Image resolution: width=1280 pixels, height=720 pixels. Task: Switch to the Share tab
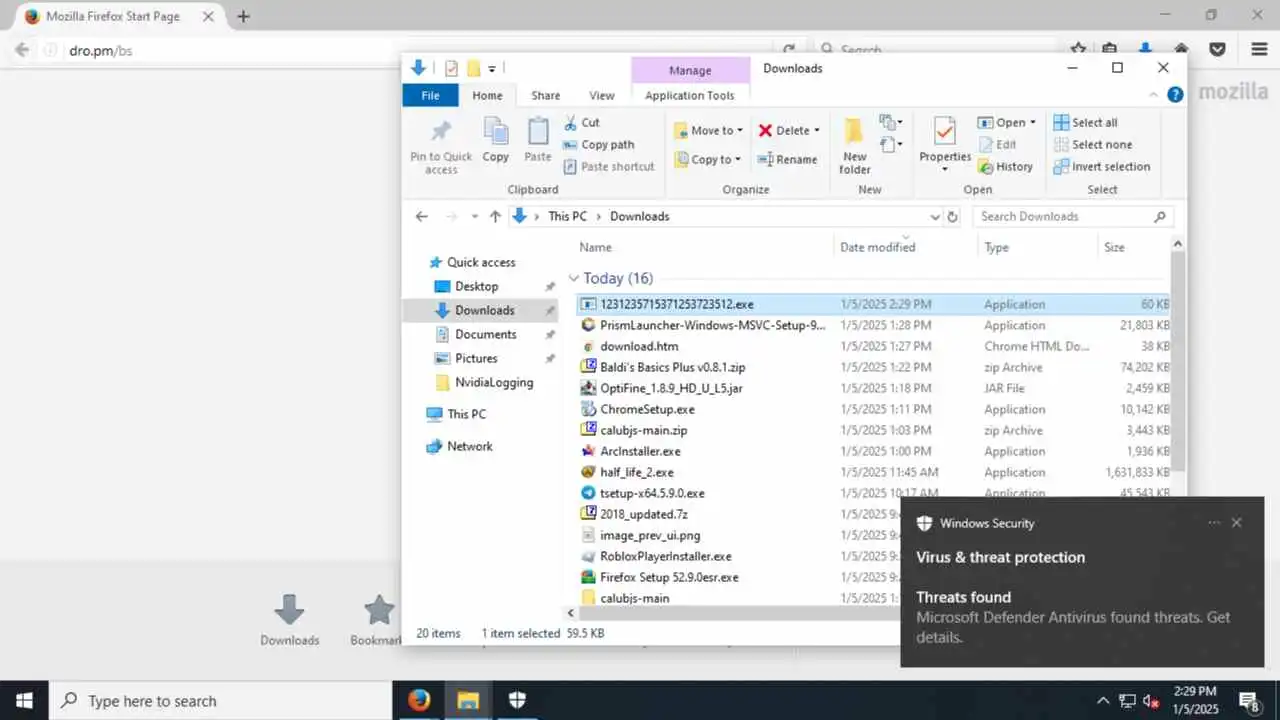point(545,95)
